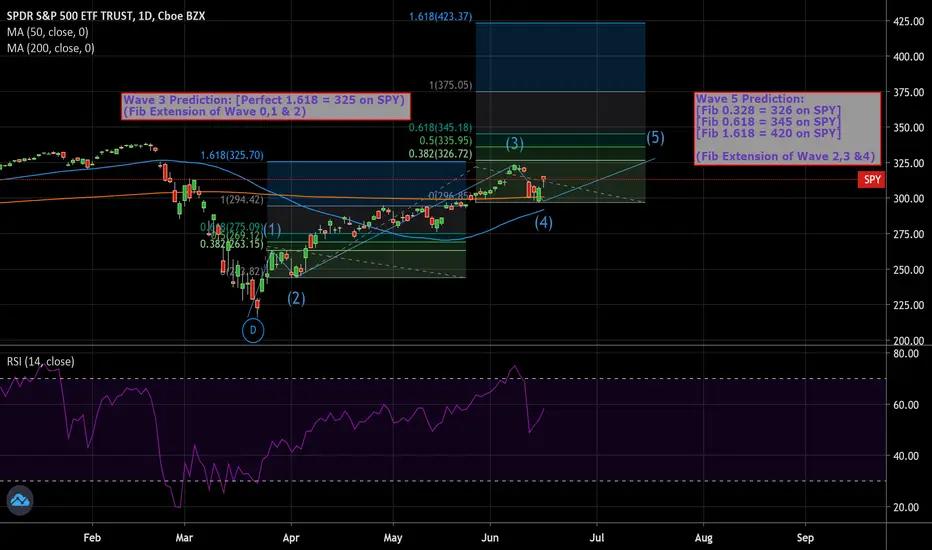Click the wave (5) label
Image resolution: width=932 pixels, height=550 pixels.
coord(655,137)
